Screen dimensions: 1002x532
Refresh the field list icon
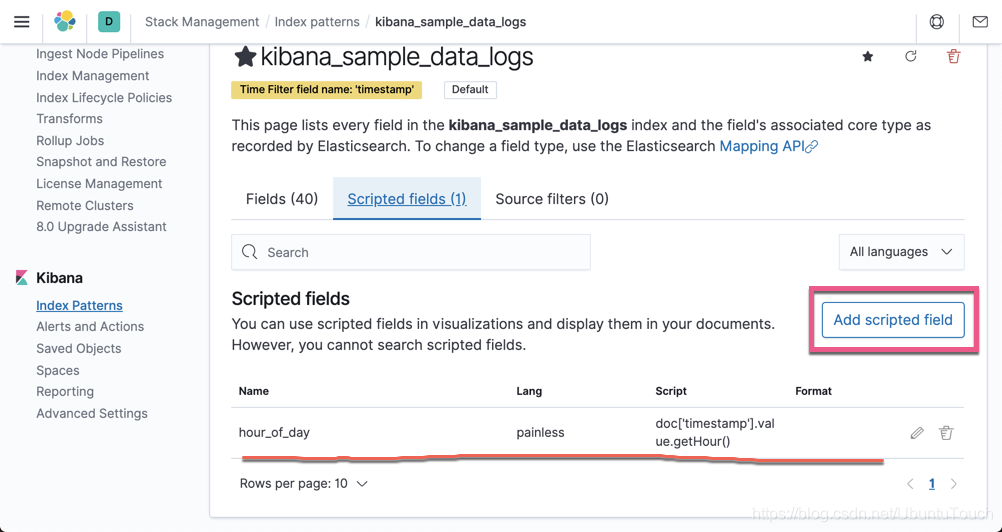[x=911, y=57]
